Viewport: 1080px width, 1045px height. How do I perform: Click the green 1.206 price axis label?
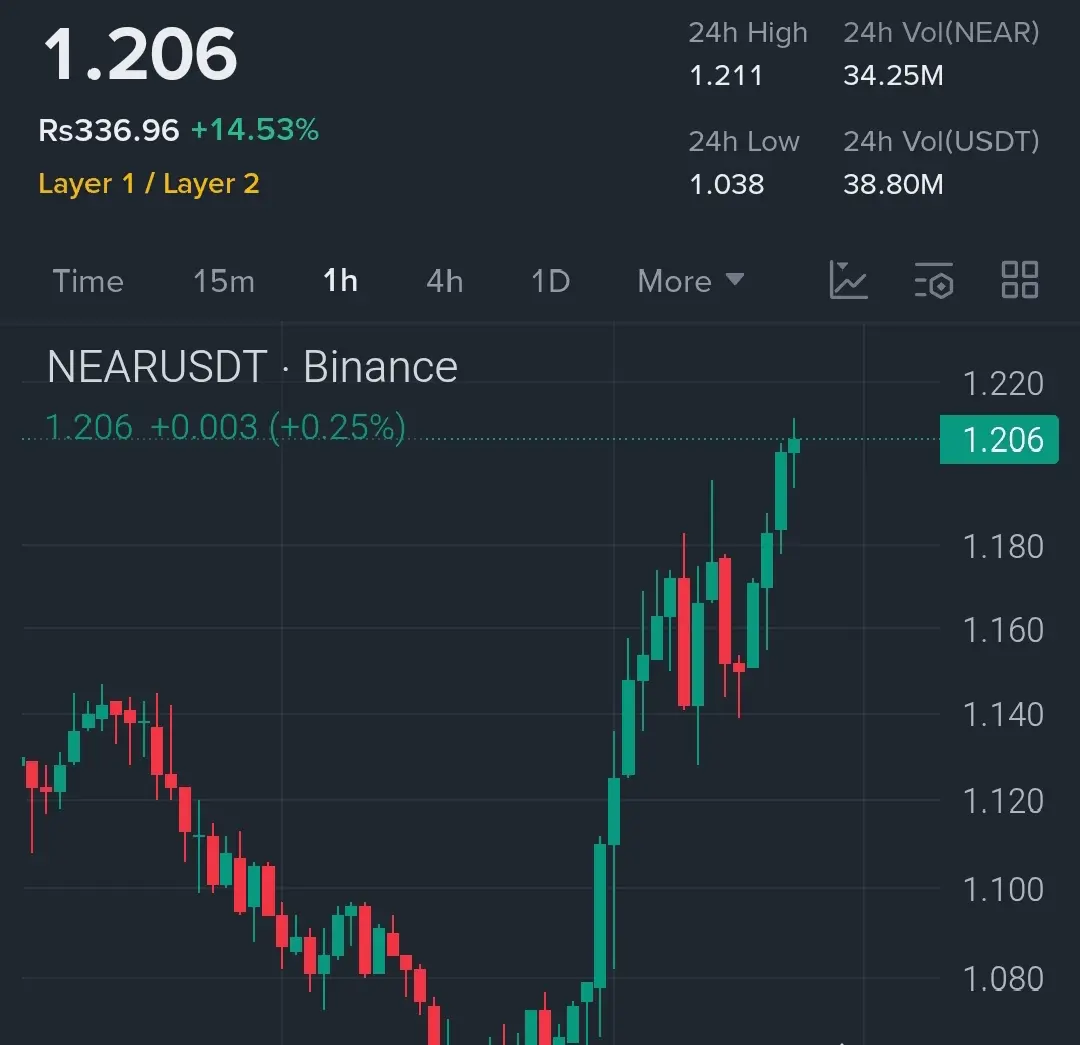(x=999, y=439)
